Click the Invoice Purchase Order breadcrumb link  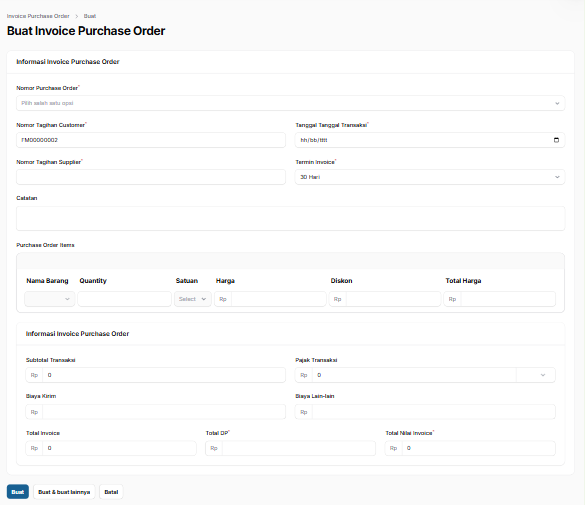(x=38, y=16)
